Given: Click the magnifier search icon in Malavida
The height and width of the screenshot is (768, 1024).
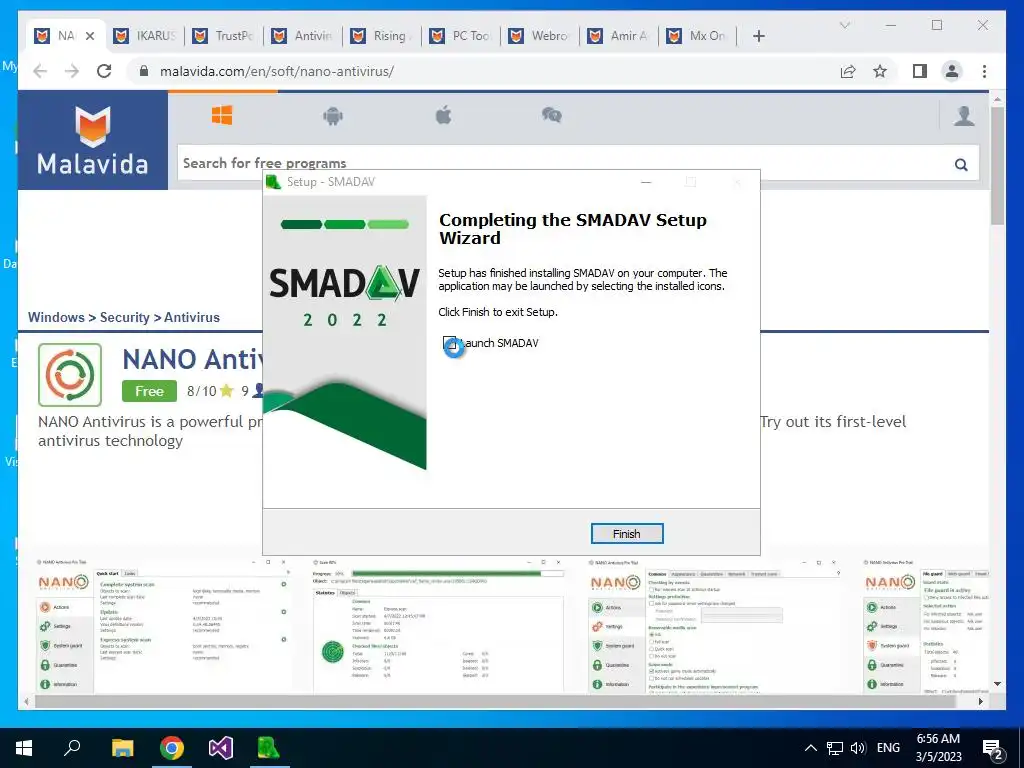Looking at the screenshot, I should pos(961,164).
